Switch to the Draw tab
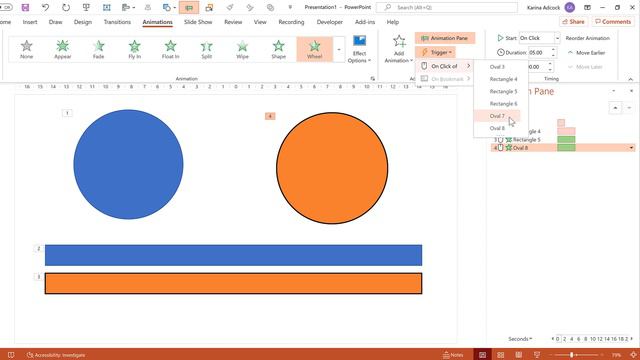The height and width of the screenshot is (360, 640). [56, 22]
